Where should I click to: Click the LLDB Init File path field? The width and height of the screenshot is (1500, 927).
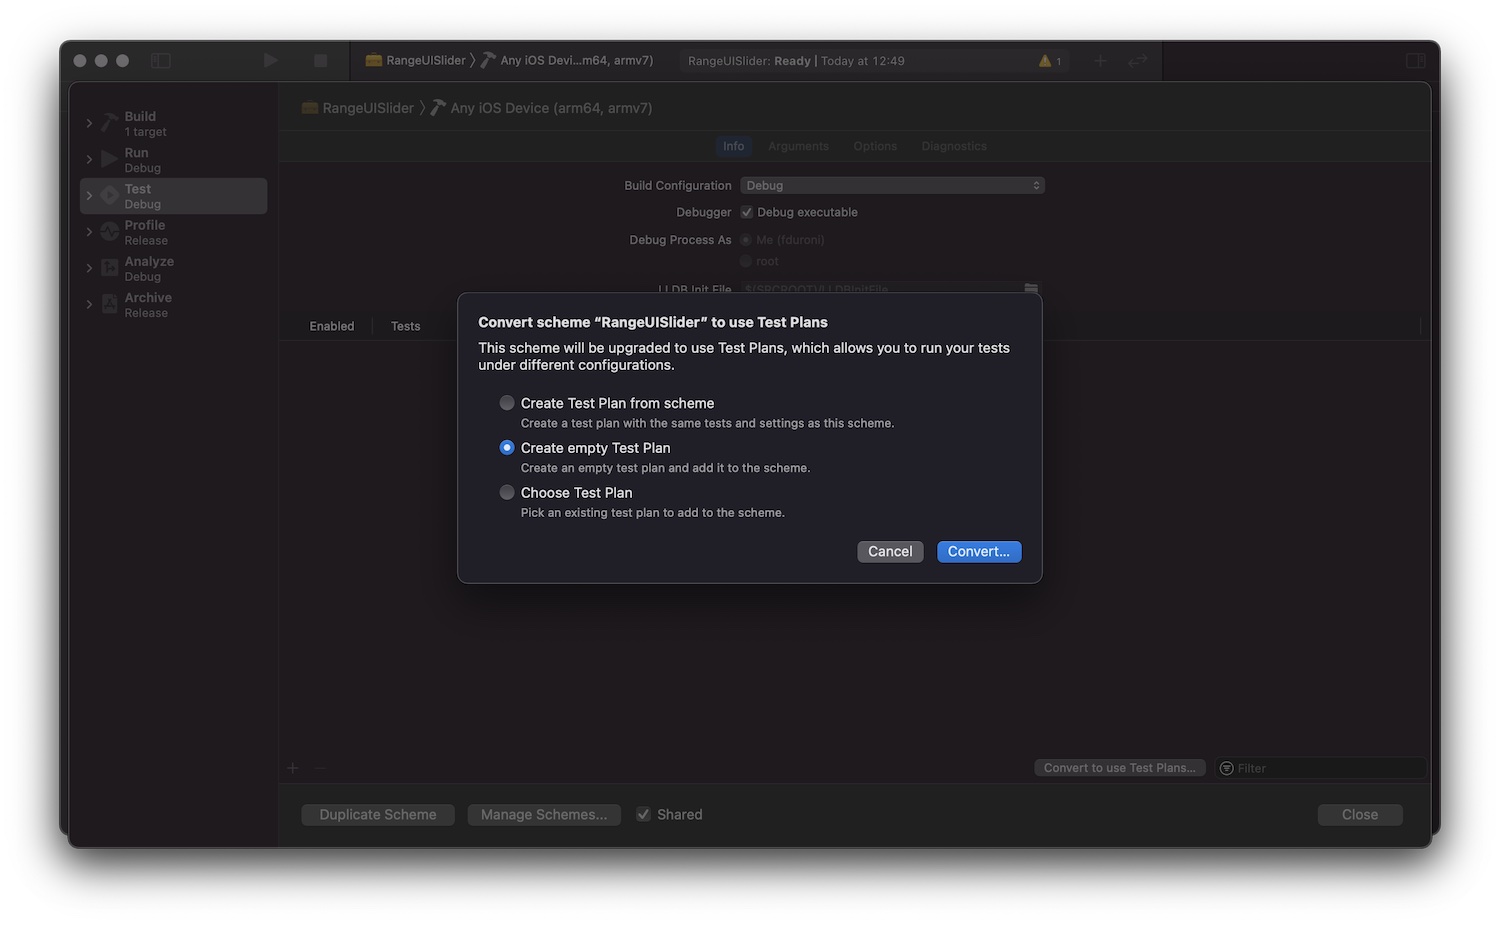pyautogui.click(x=880, y=288)
